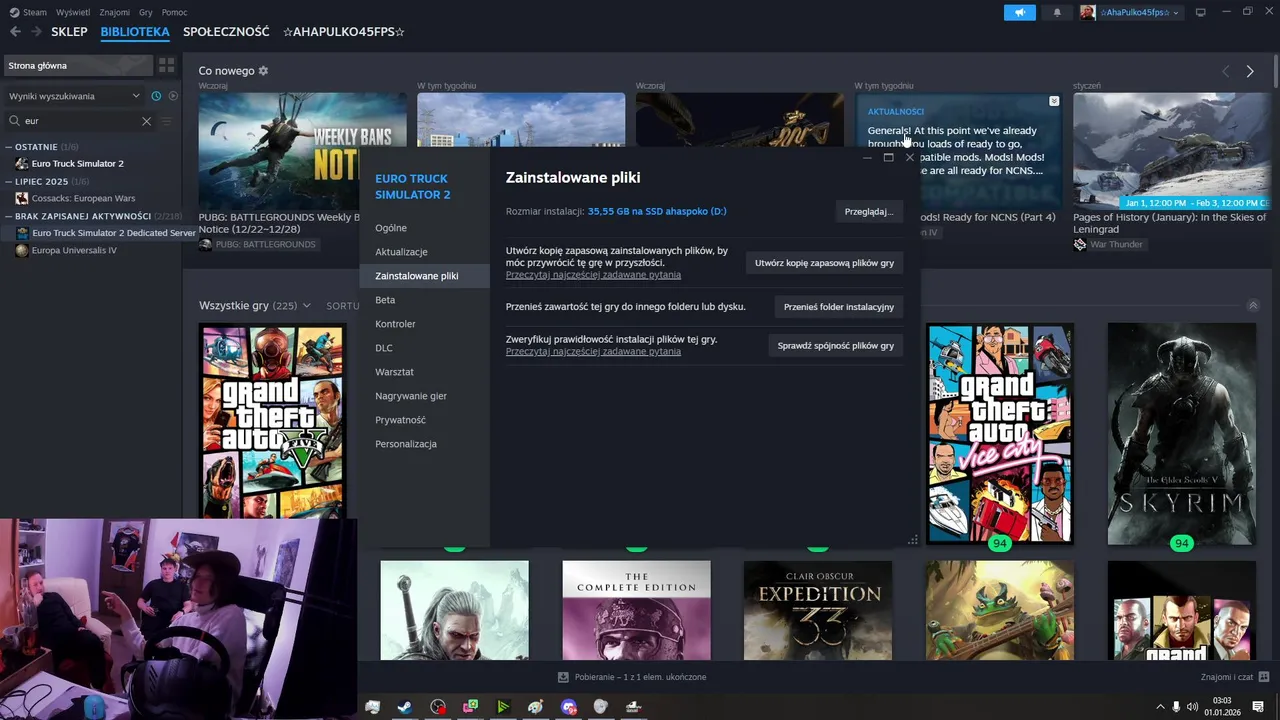Click 'Sprawdź spójność plików gry' button
Screen dimensions: 1280x720
tap(835, 346)
